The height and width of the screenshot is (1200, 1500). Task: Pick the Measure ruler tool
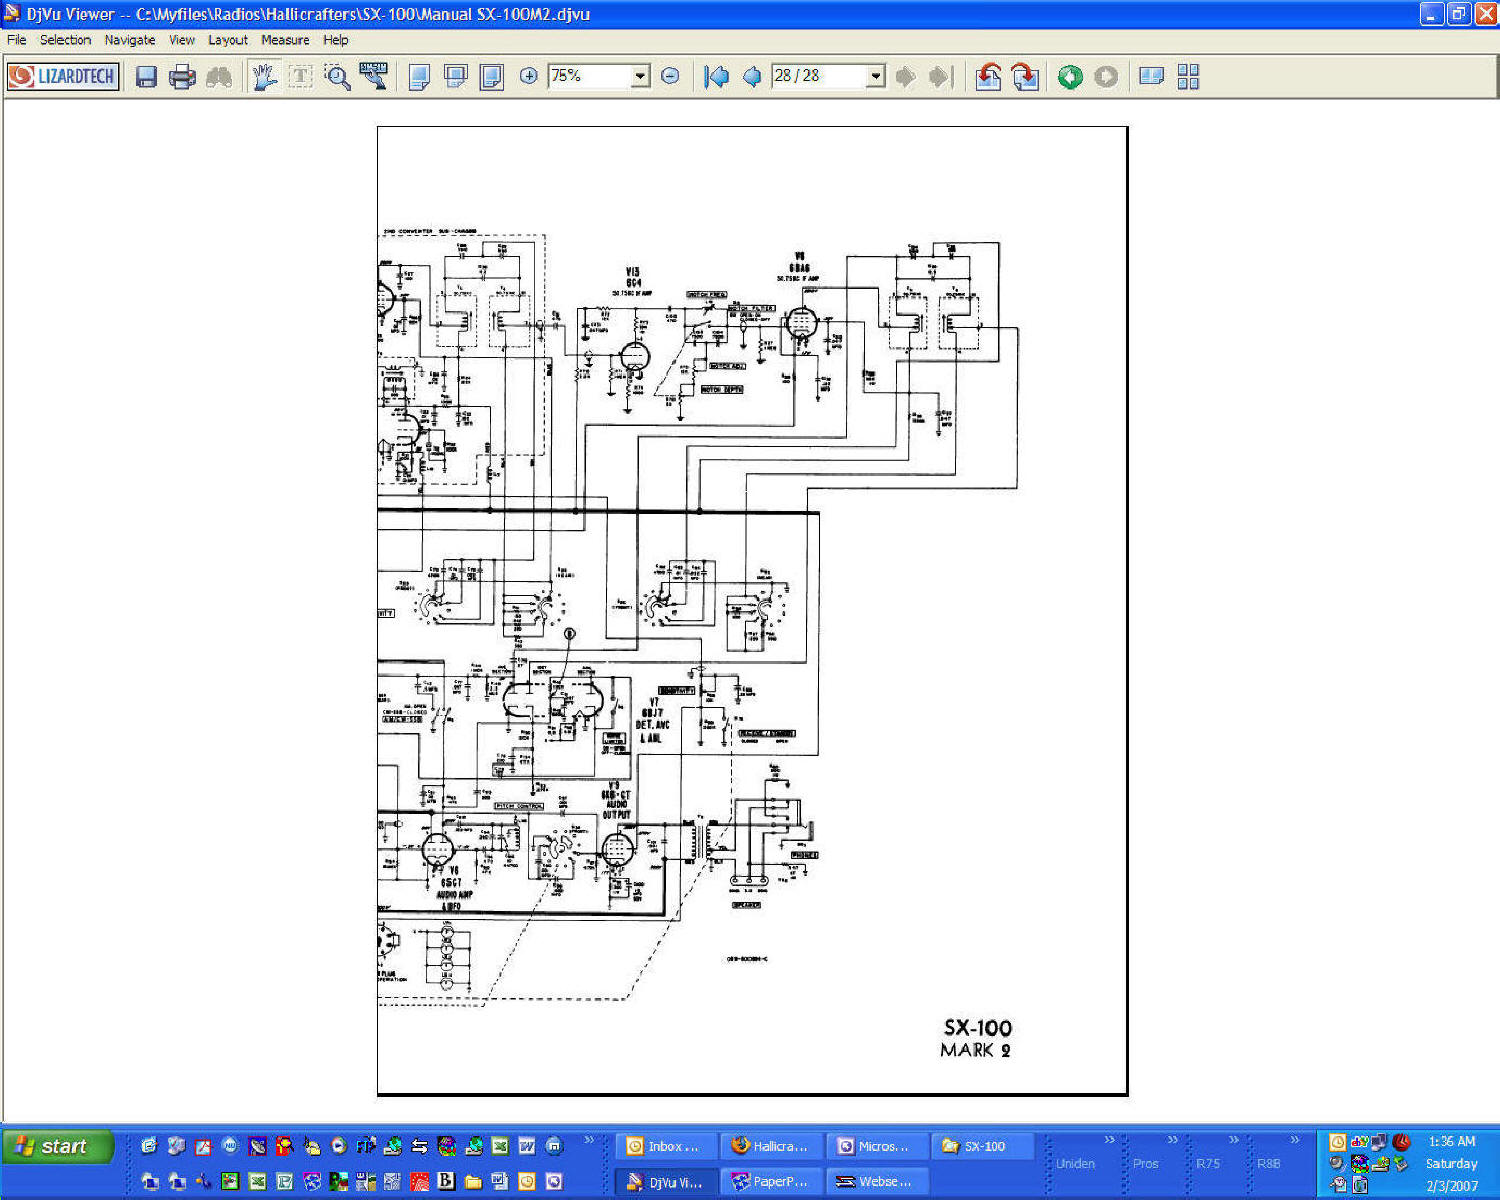point(373,77)
